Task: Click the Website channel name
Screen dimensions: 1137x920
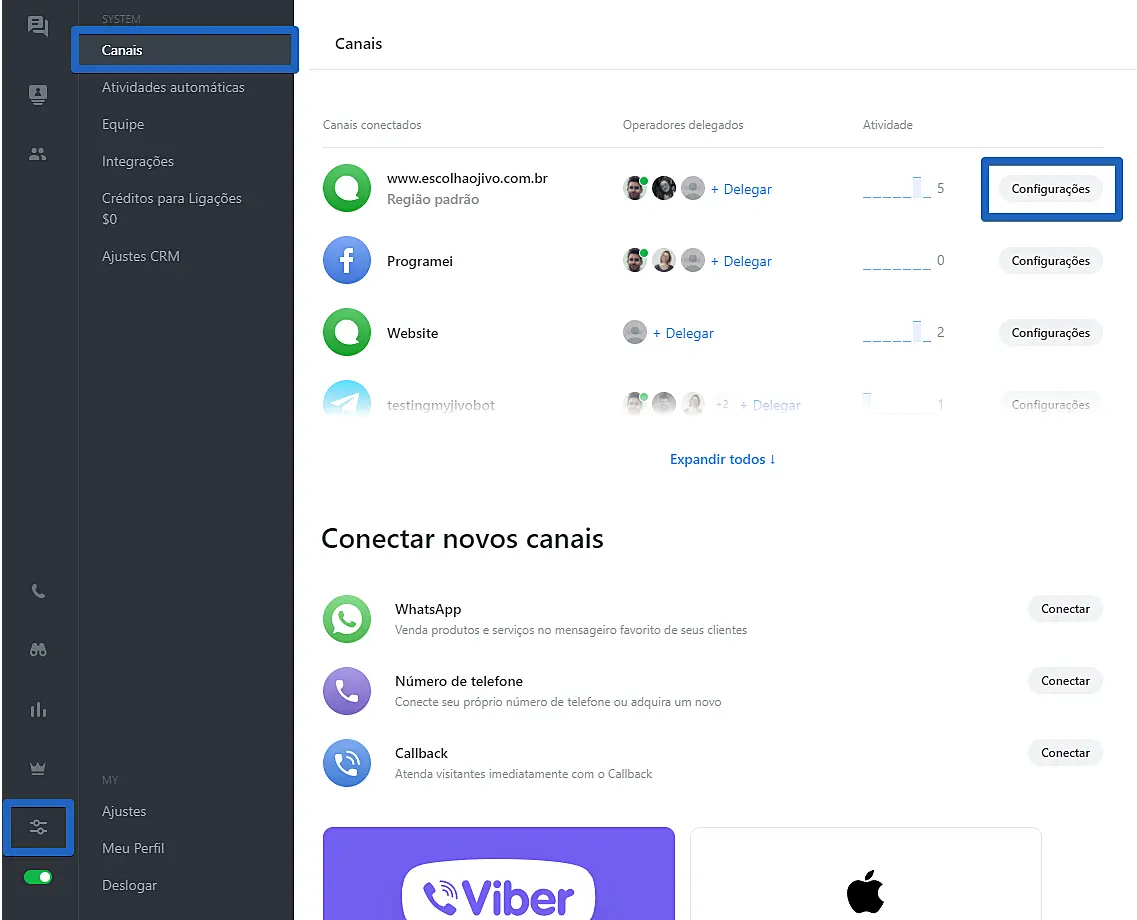Action: (413, 333)
